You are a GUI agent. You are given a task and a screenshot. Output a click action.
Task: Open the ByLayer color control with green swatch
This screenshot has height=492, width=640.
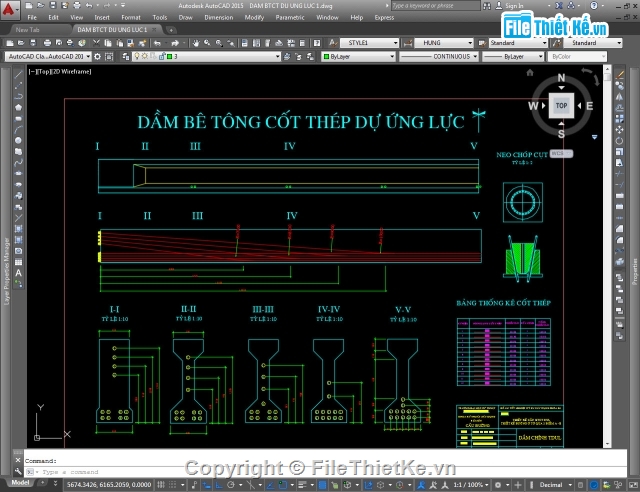[x=358, y=56]
